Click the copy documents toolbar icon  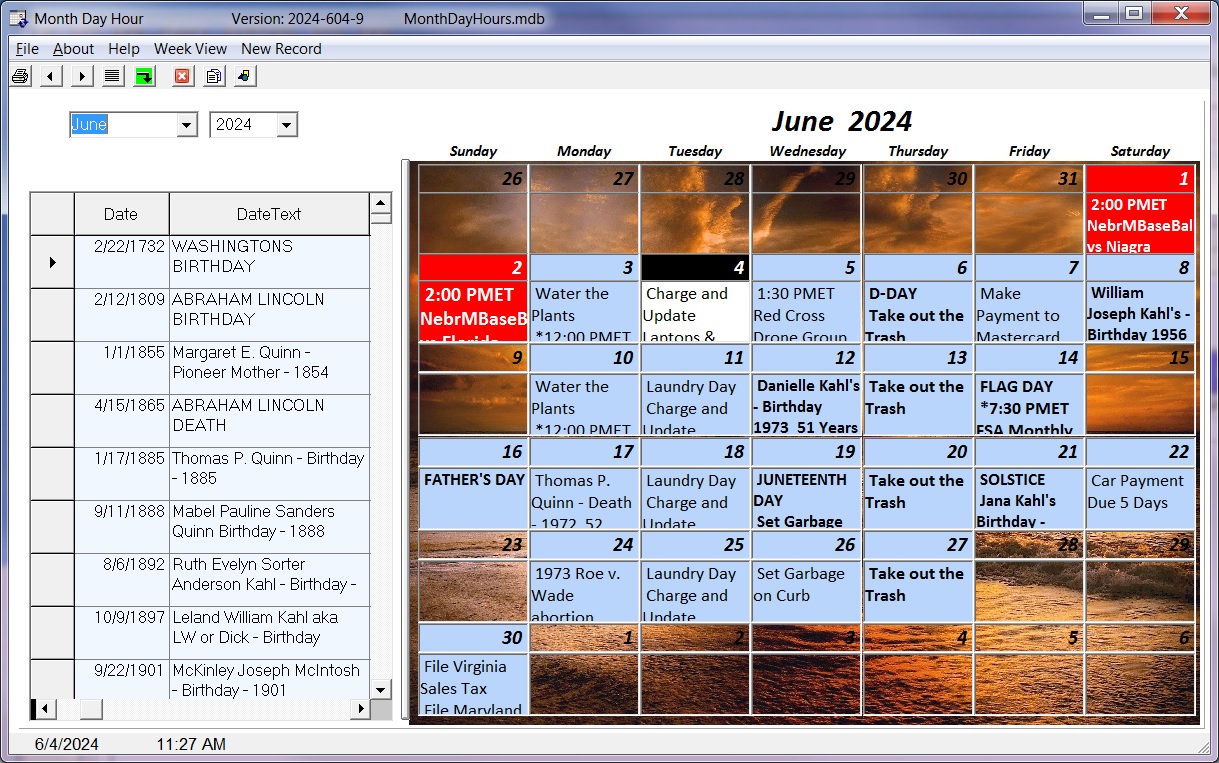pyautogui.click(x=213, y=76)
